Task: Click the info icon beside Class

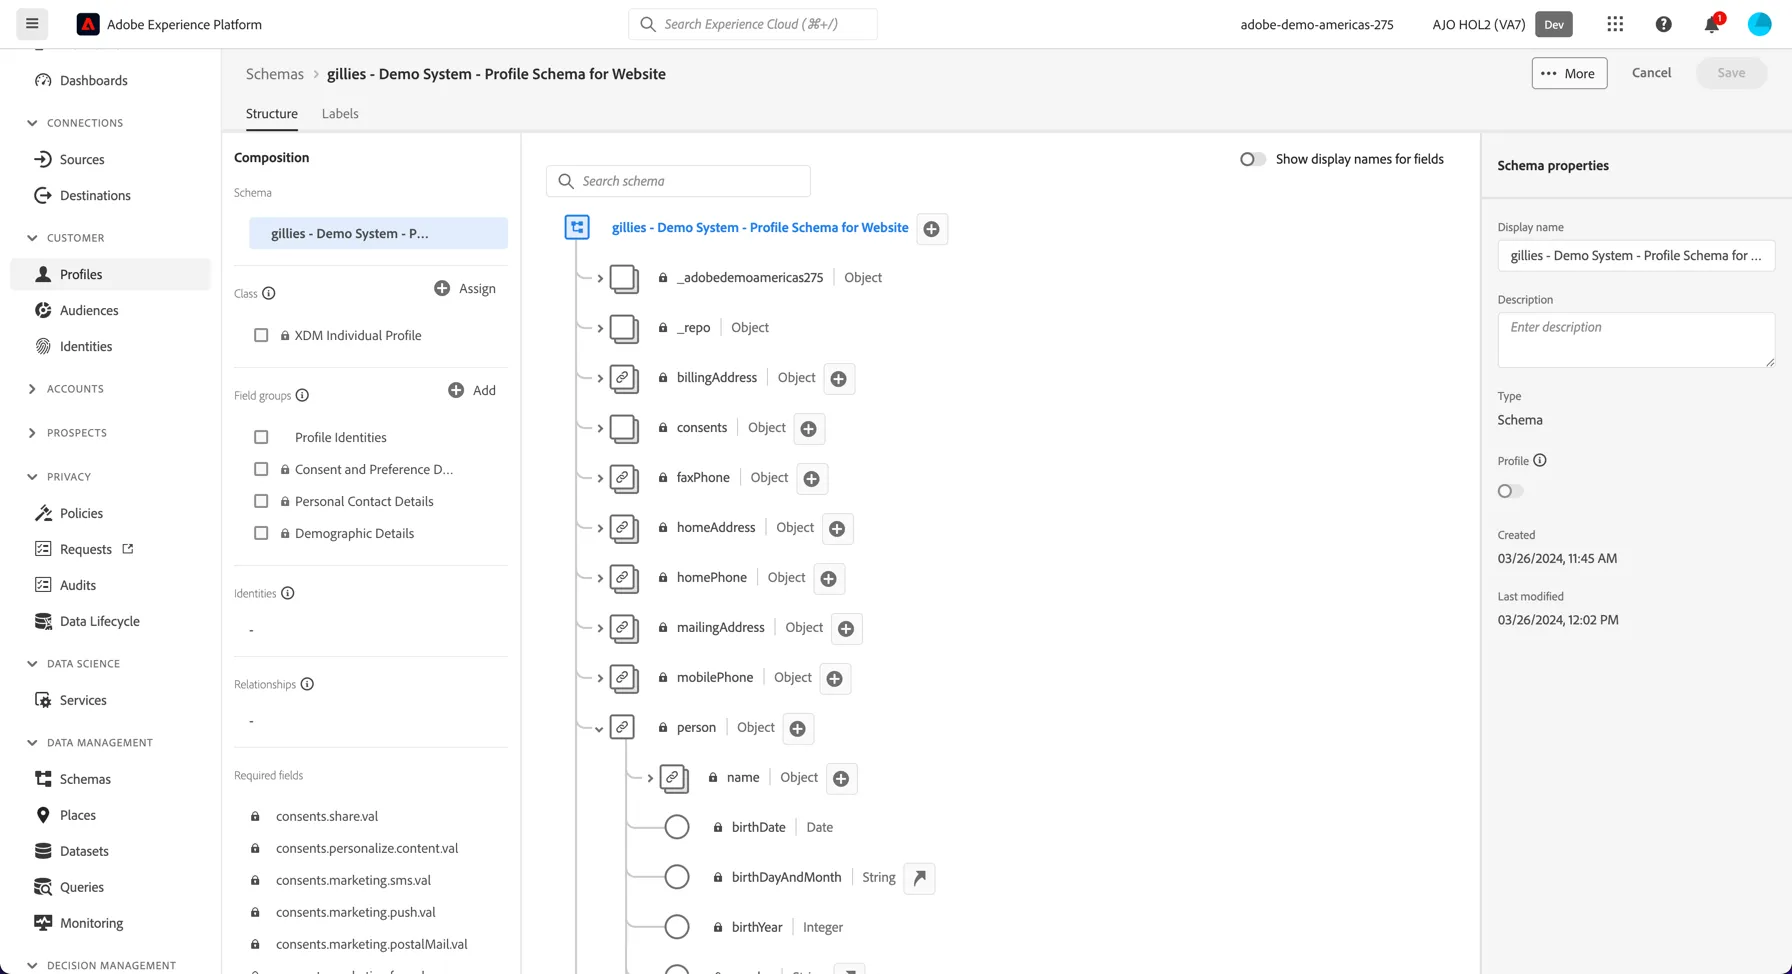Action: (269, 293)
